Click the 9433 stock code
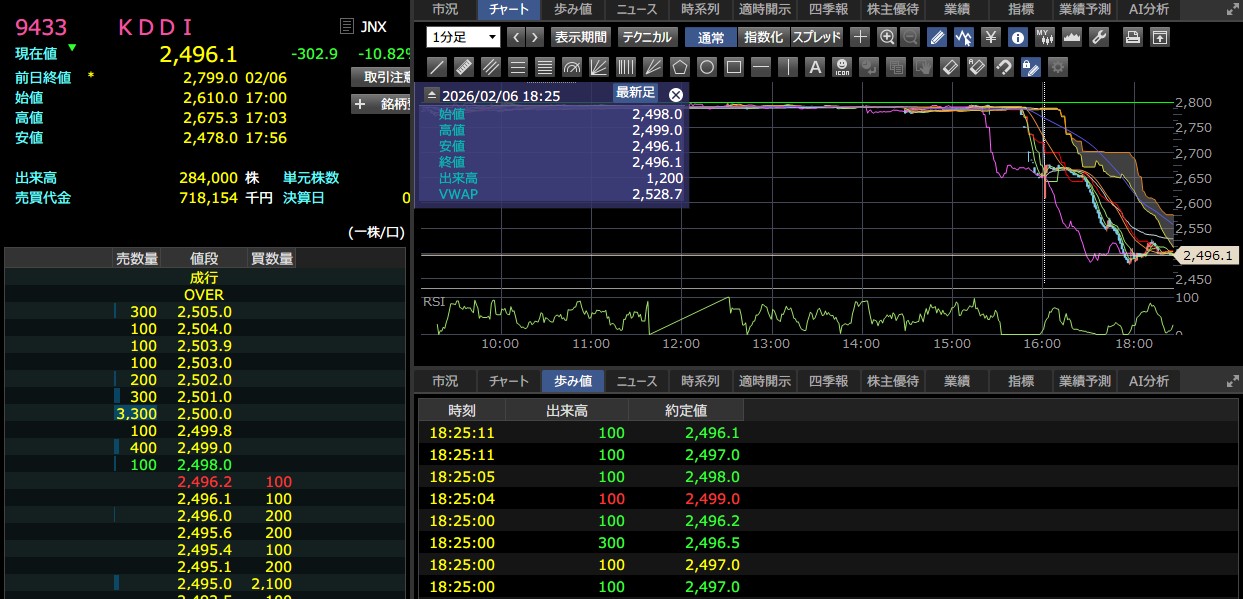The image size is (1243, 599). 40,27
